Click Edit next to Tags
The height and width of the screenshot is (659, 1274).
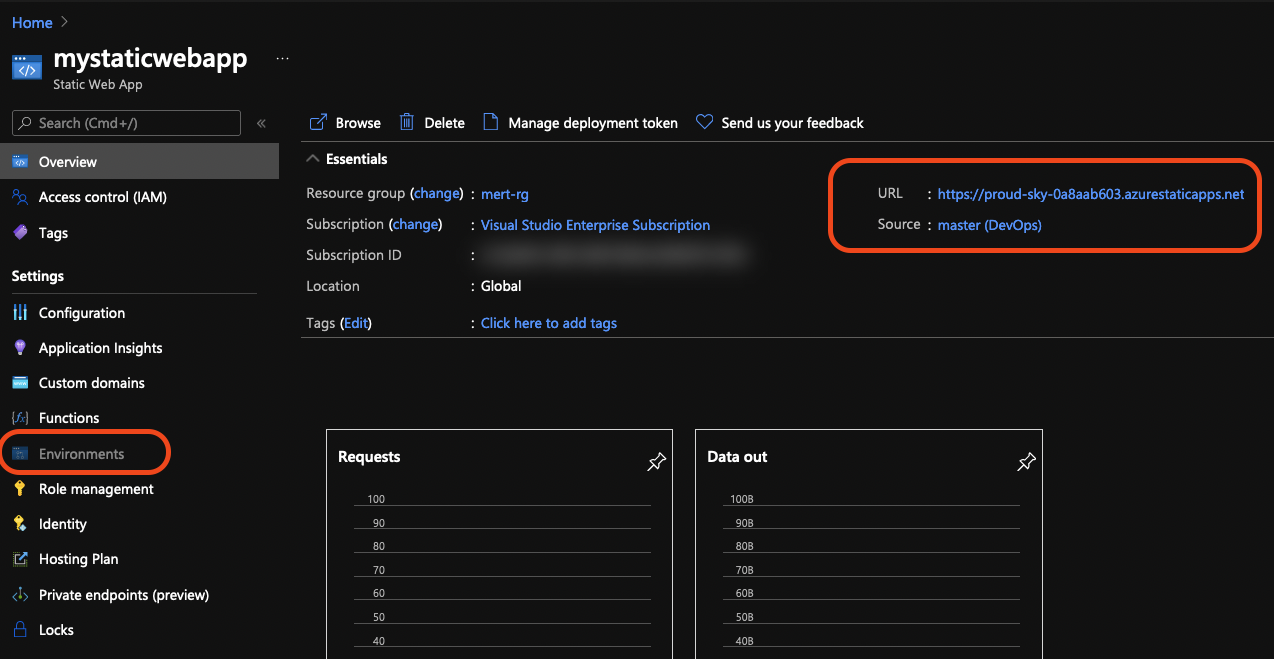[x=356, y=323]
